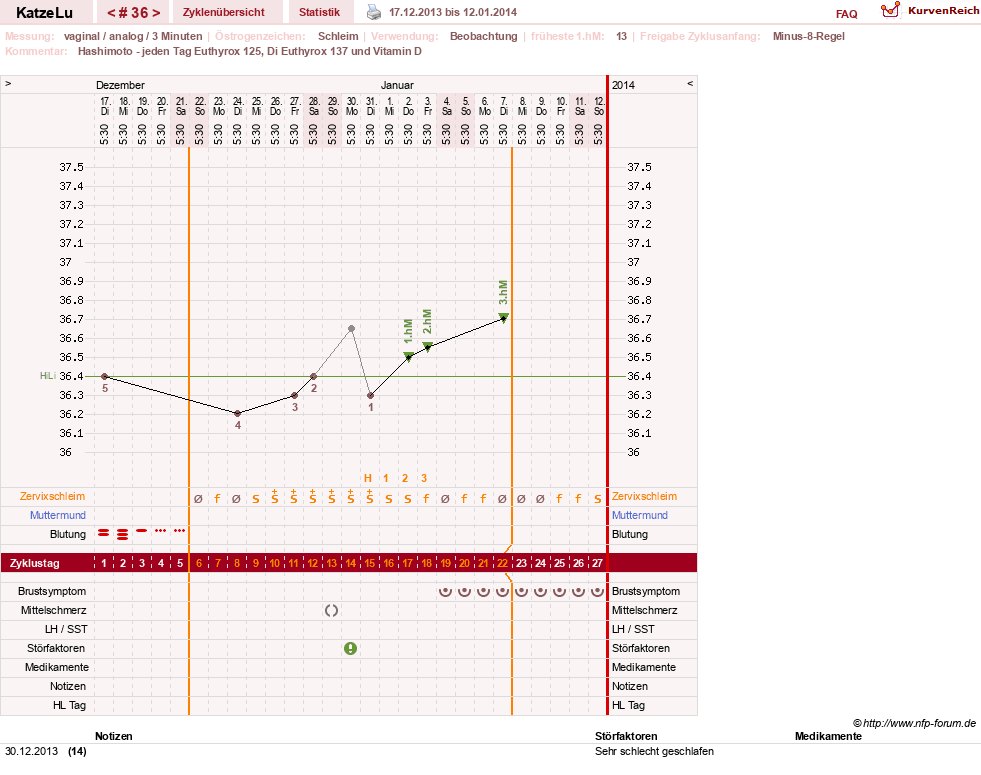981x775 pixels.
Task: Click the Minus-8-Regel value
Action: point(808,36)
